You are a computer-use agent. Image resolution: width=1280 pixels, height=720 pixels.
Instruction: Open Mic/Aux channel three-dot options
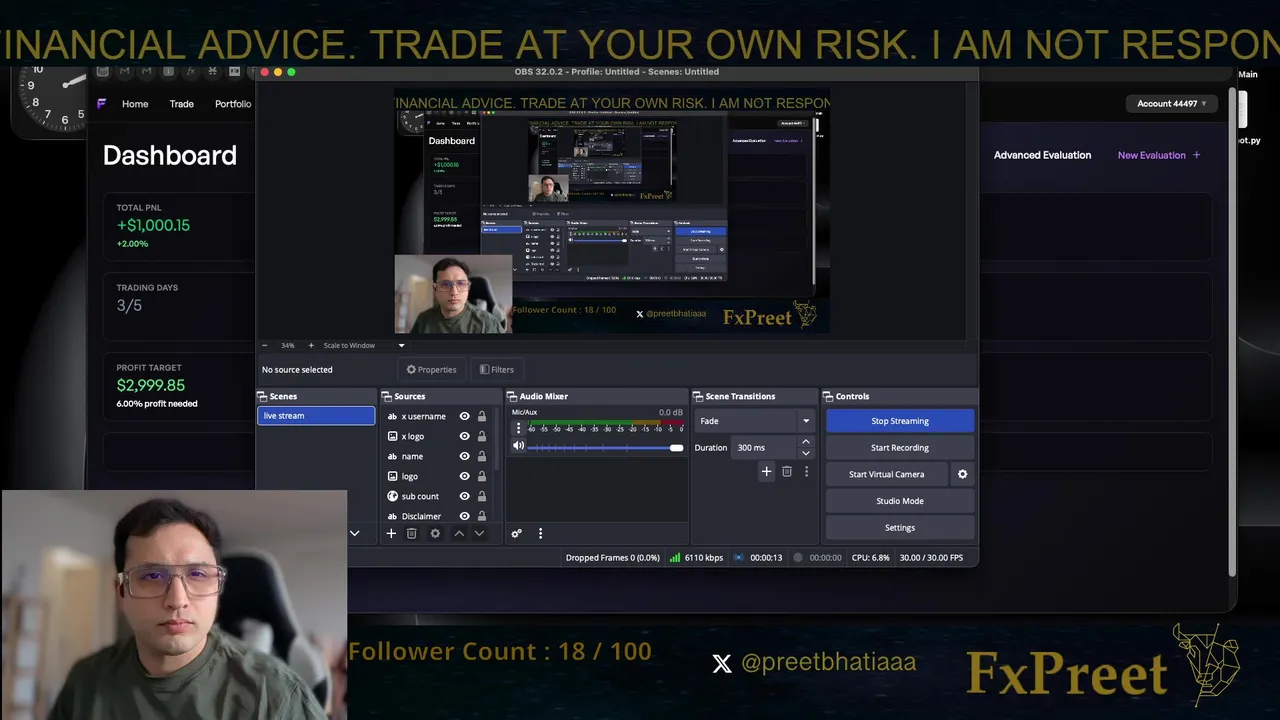(x=518, y=428)
